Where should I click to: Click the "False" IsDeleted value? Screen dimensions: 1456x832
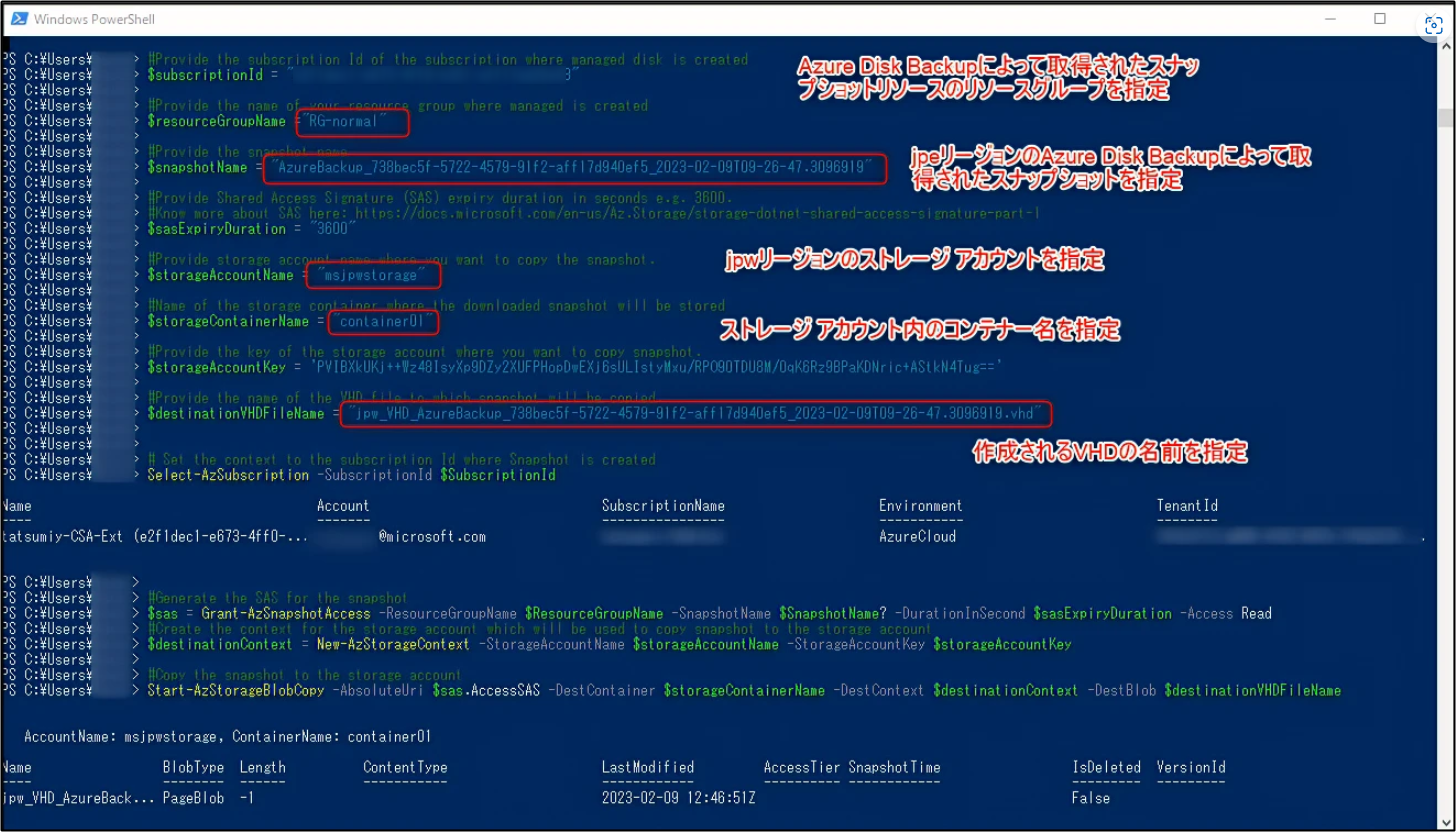click(1091, 798)
